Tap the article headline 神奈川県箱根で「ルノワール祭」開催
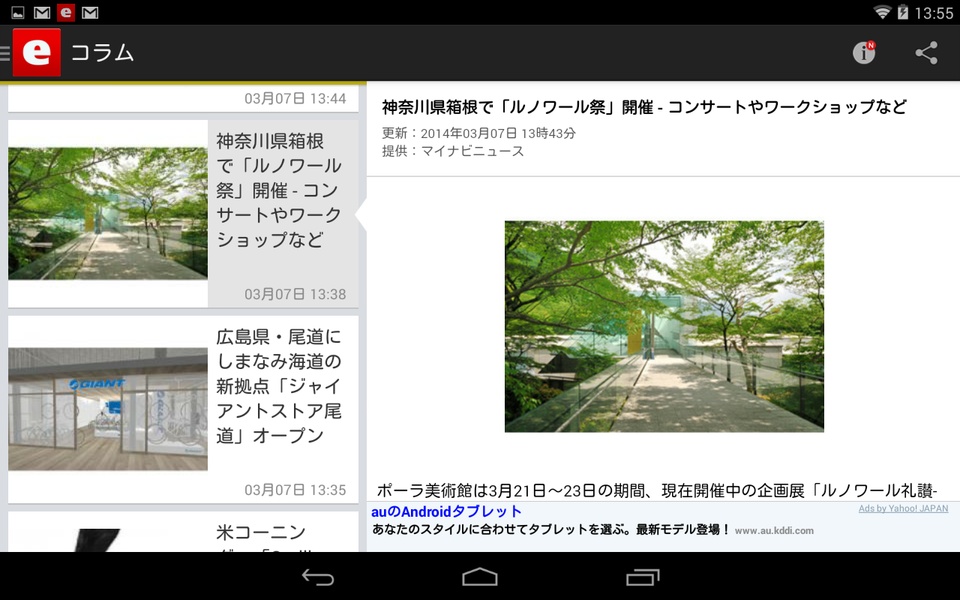Viewport: 960px width, 600px height. point(644,107)
